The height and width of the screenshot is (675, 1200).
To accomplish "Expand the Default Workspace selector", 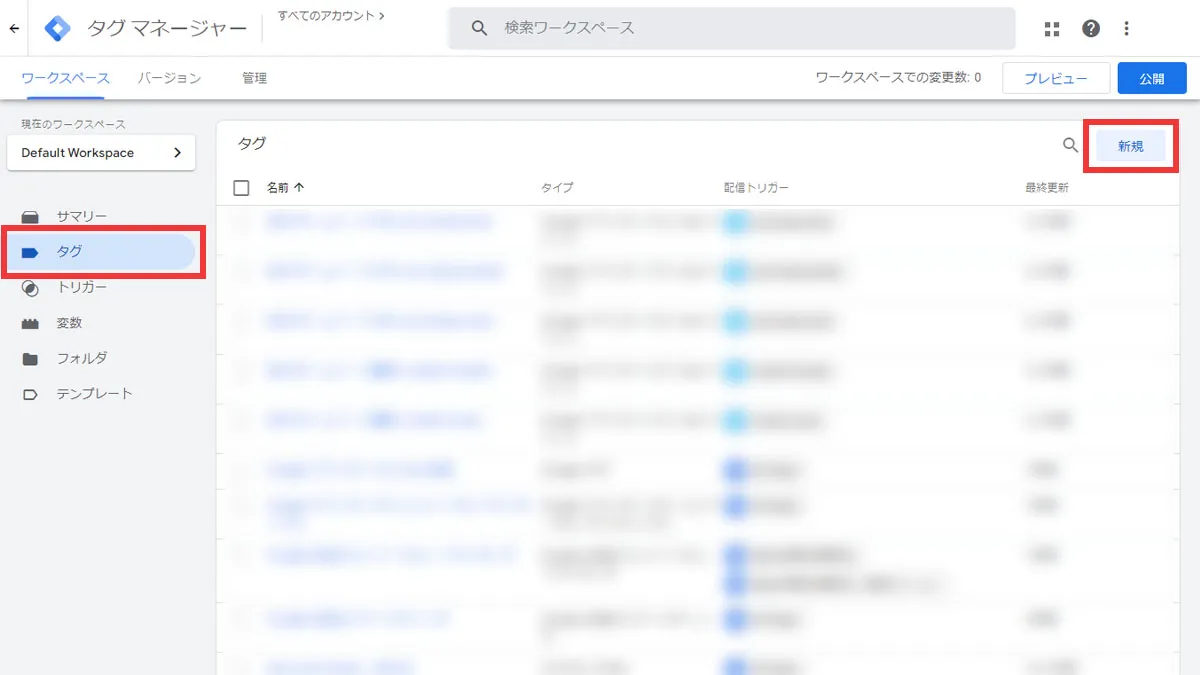I will pos(100,153).
